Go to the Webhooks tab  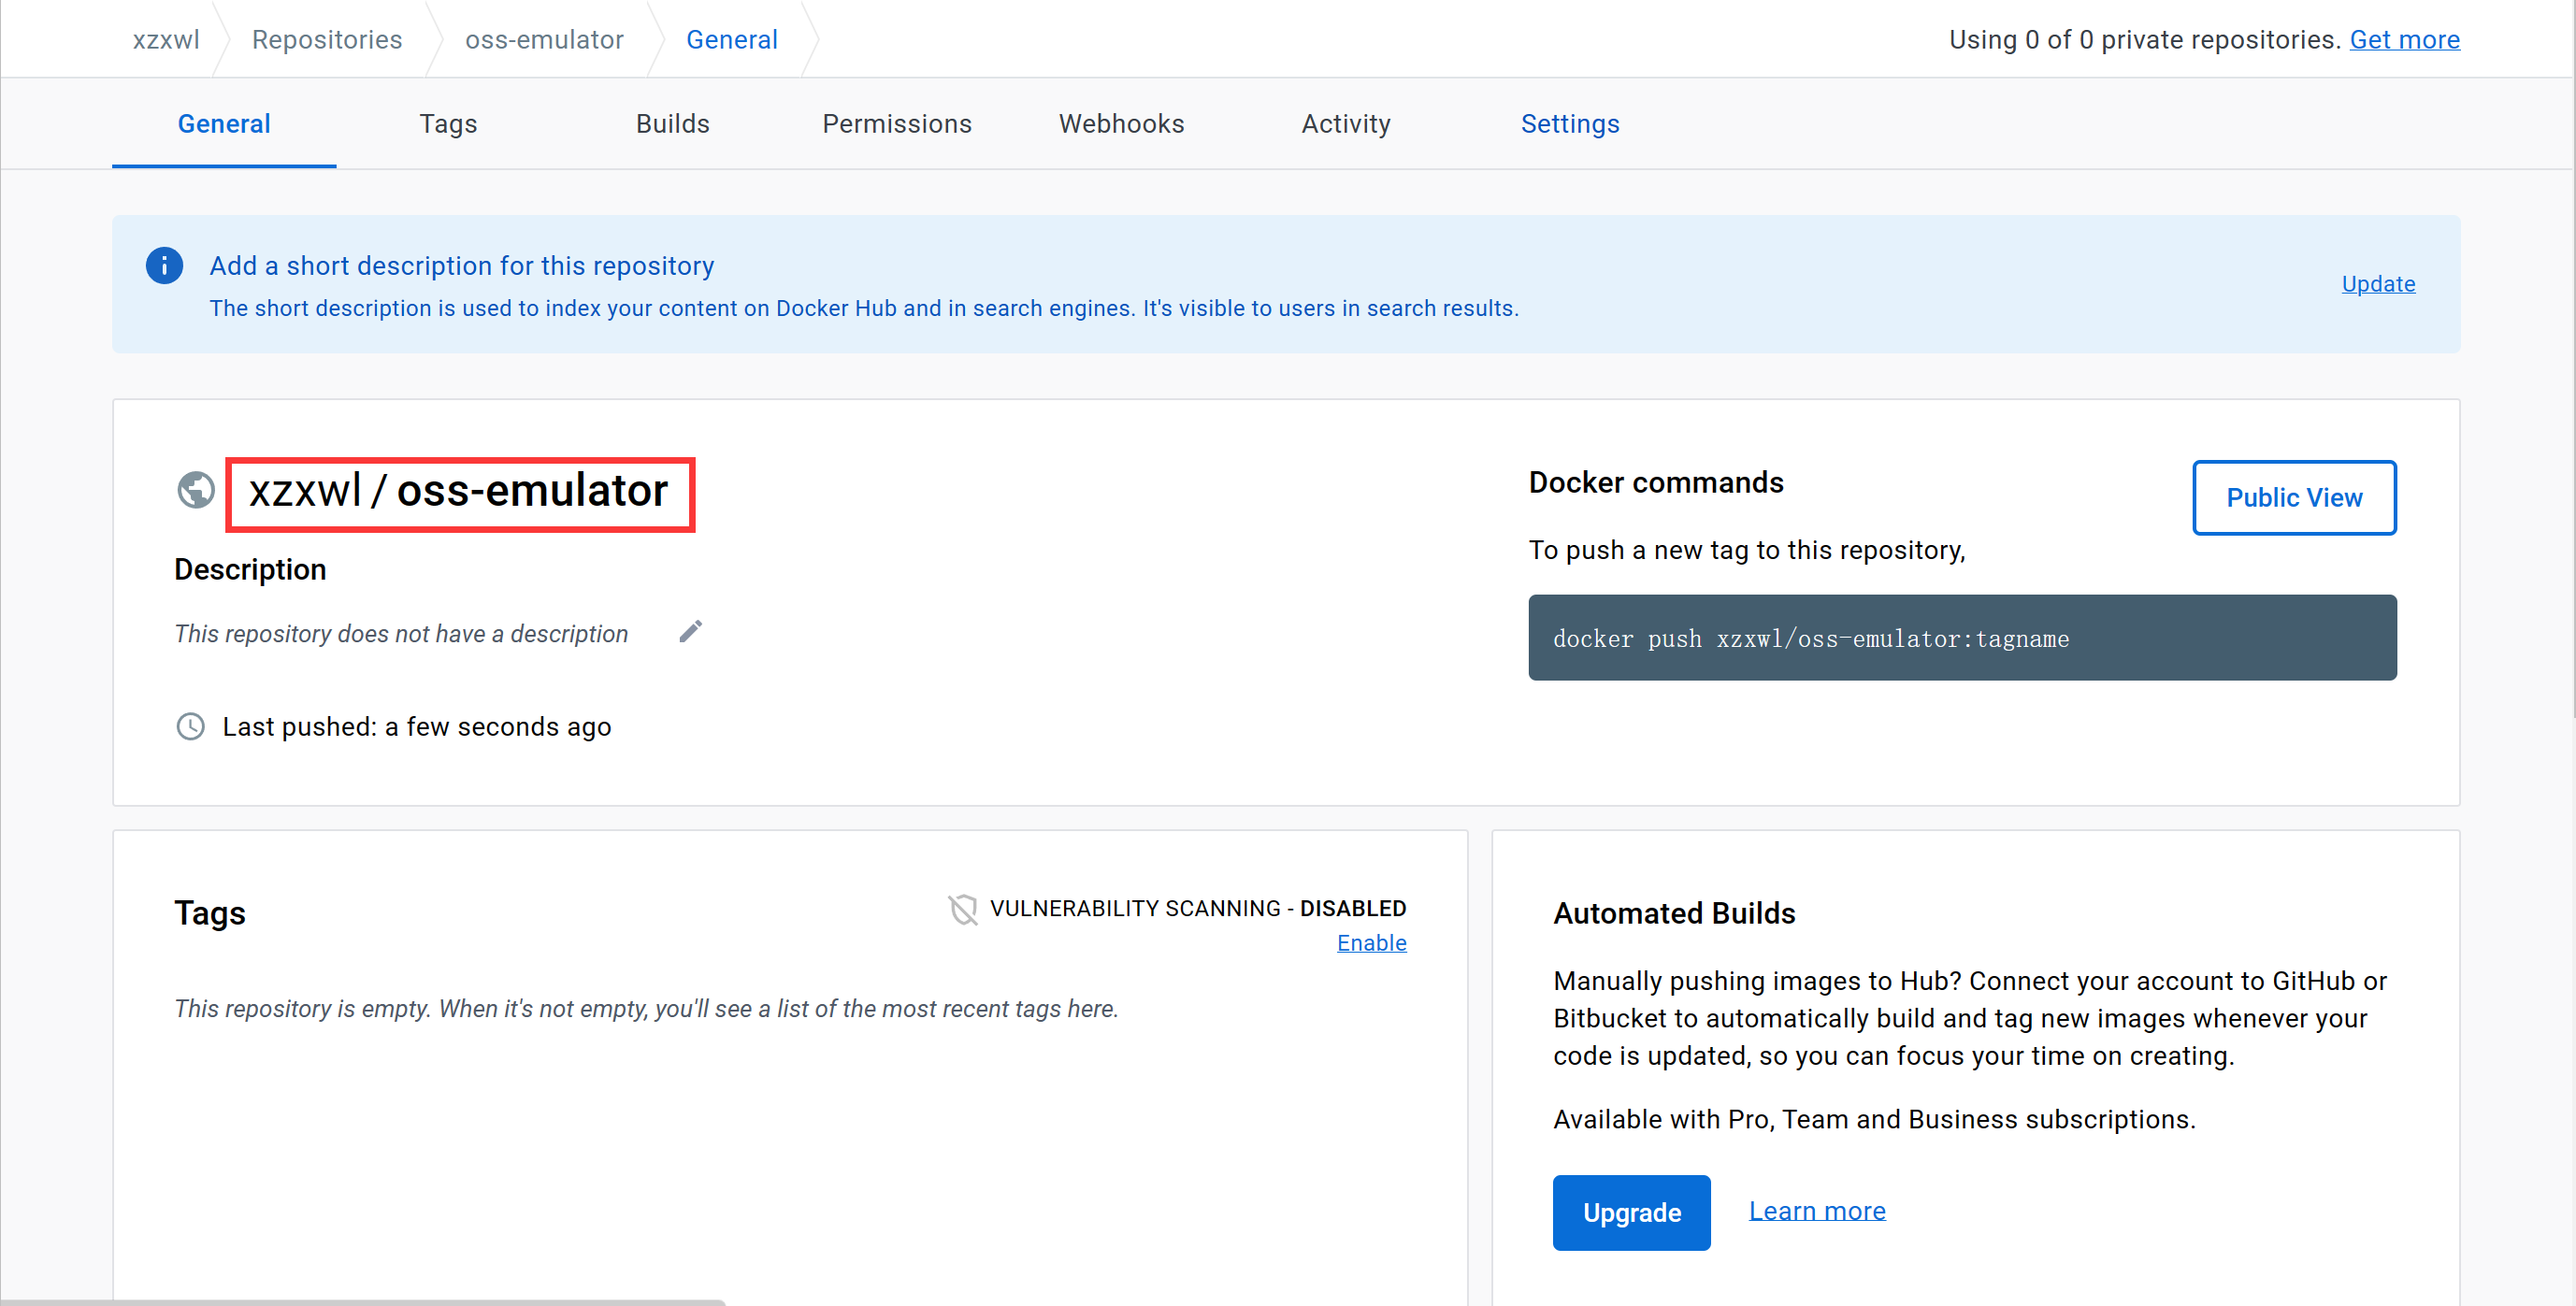pos(1121,124)
